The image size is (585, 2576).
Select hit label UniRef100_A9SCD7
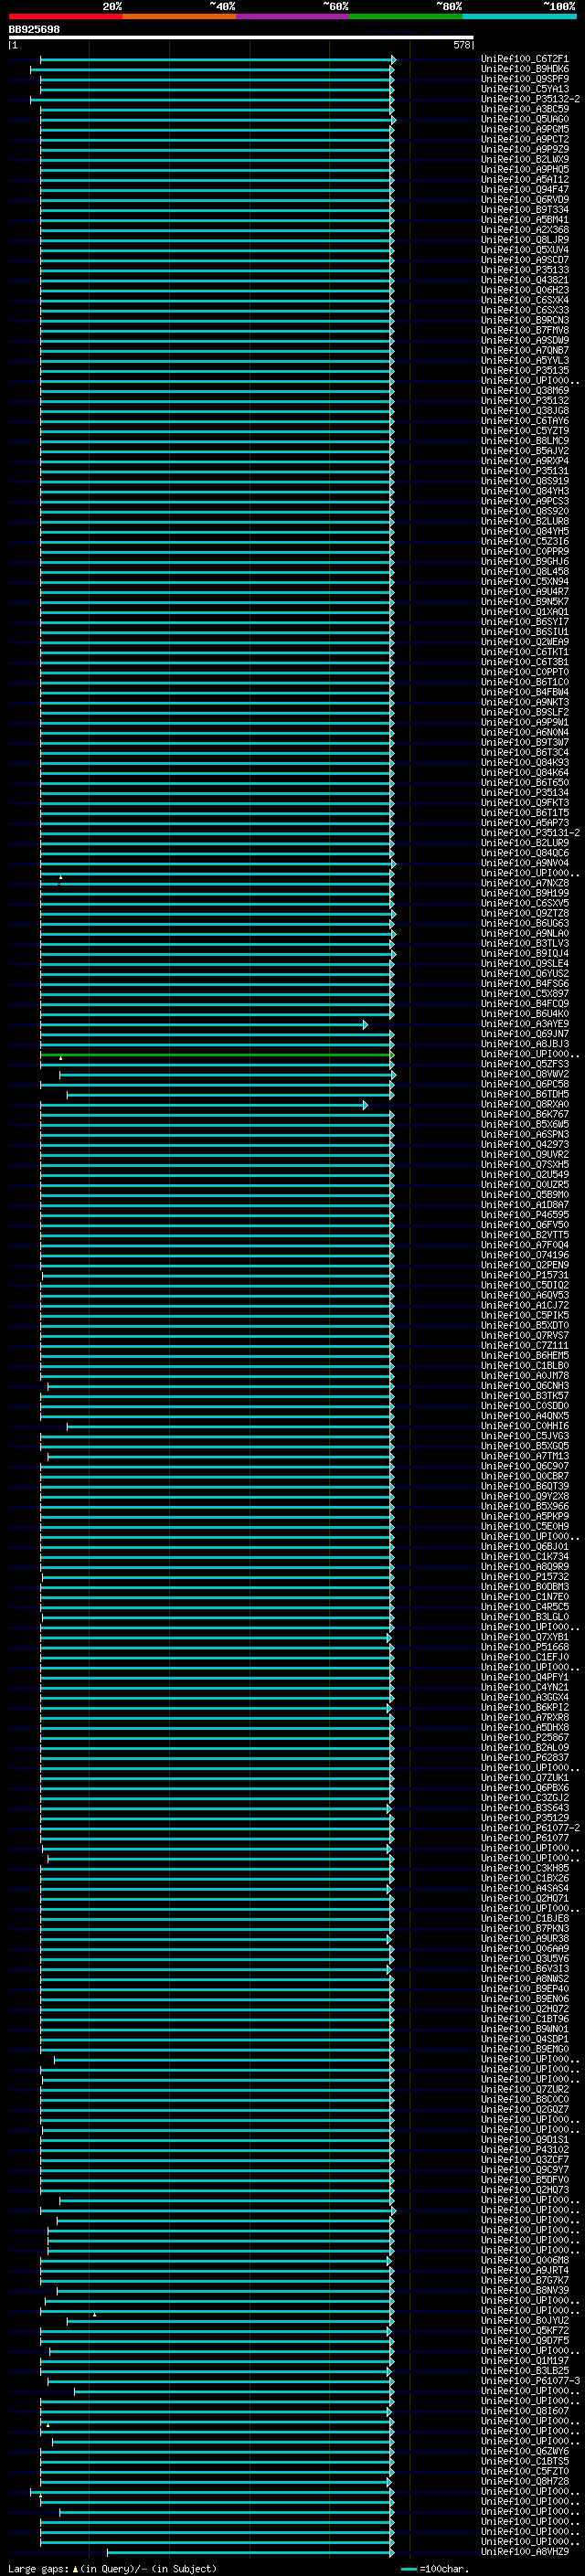click(x=525, y=260)
